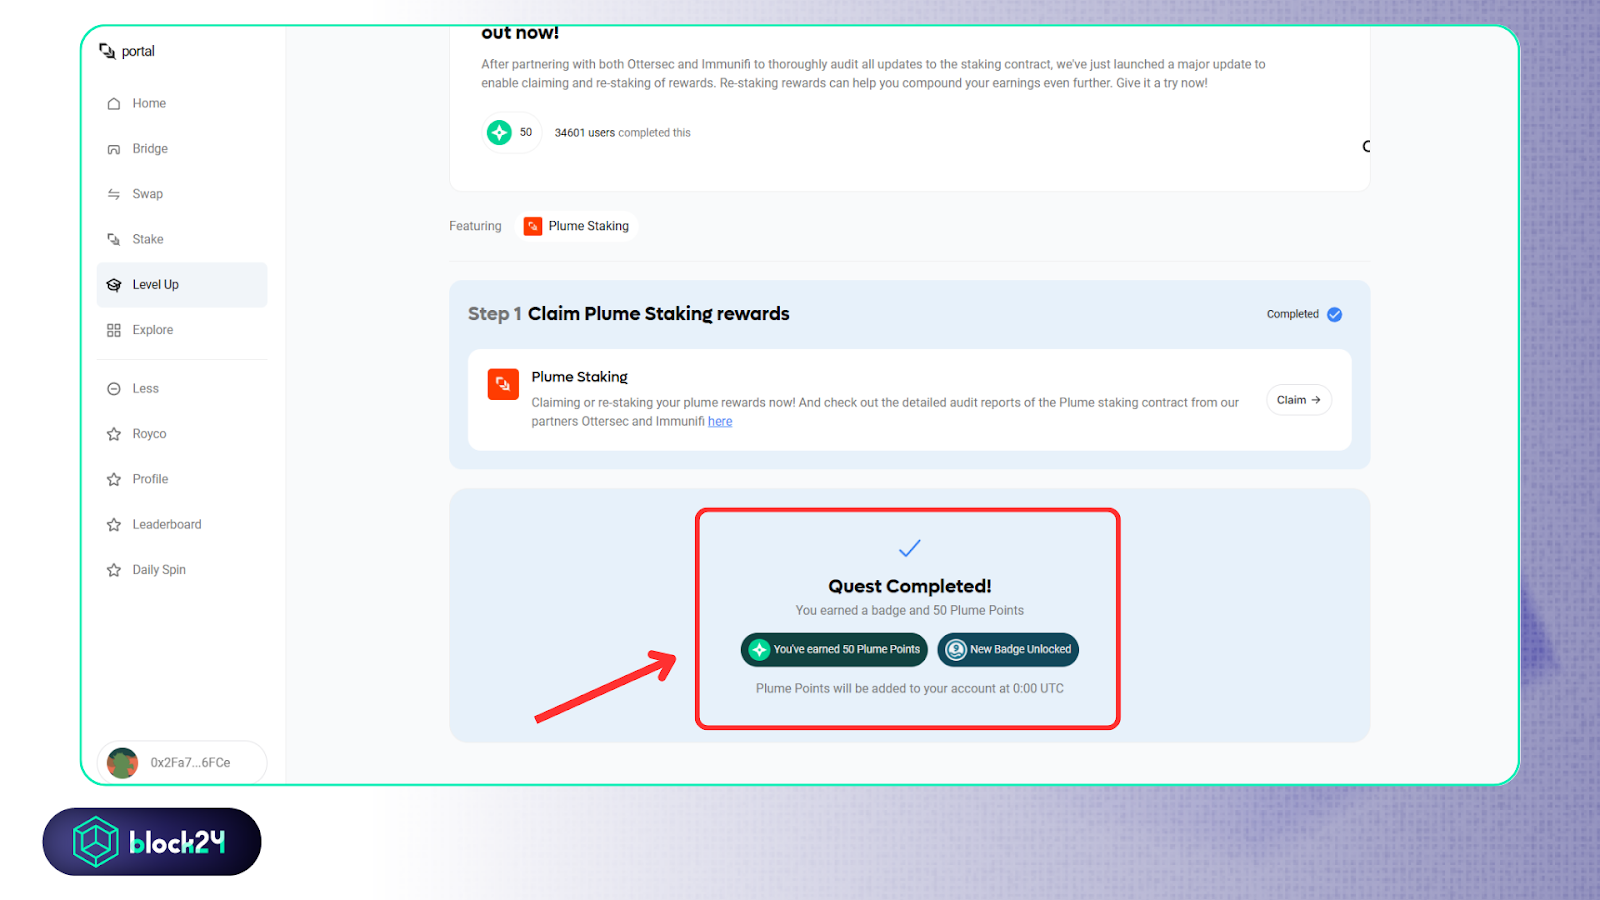
Task: Click the blue Completed checkmark
Action: pyautogui.click(x=1334, y=314)
